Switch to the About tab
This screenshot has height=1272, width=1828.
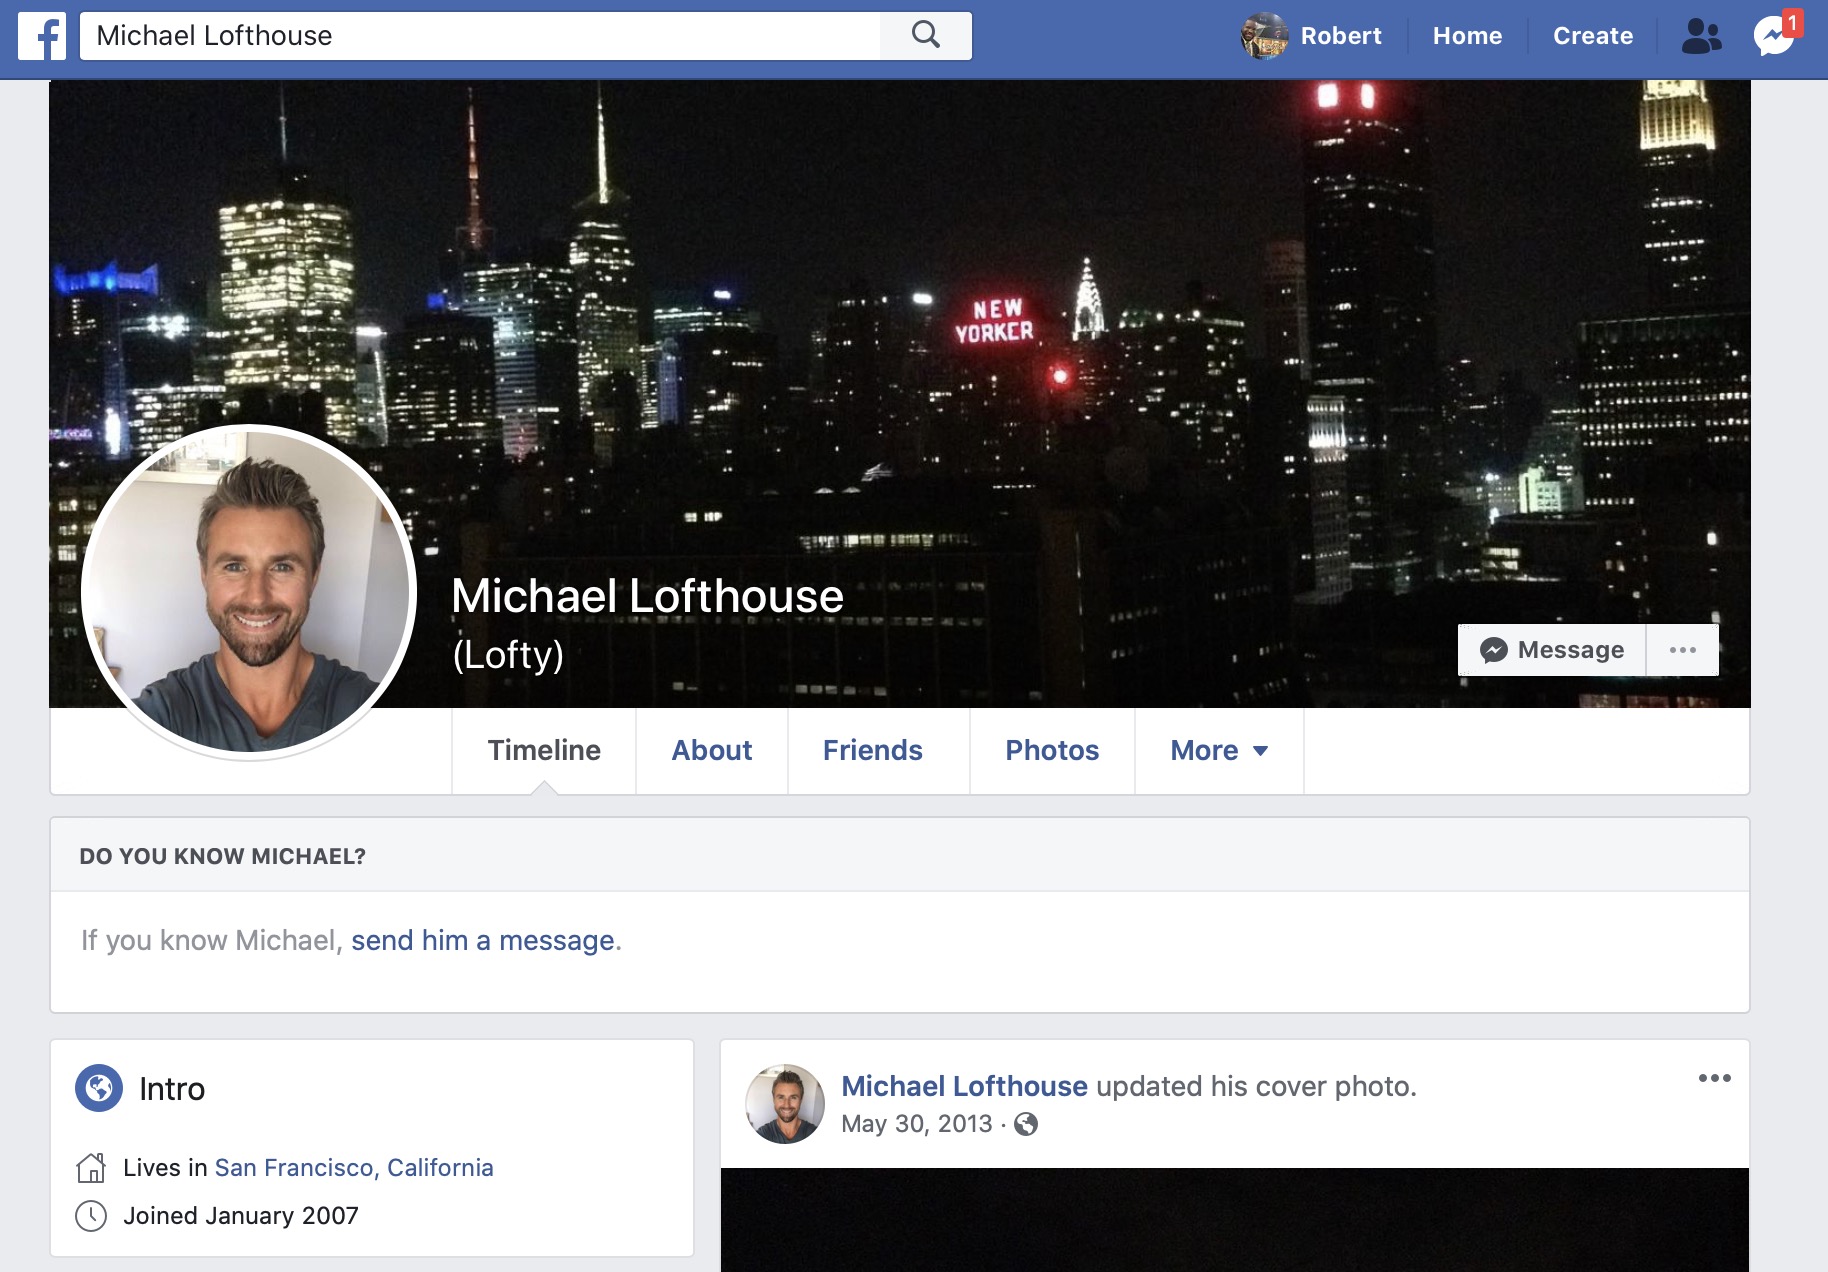(711, 751)
